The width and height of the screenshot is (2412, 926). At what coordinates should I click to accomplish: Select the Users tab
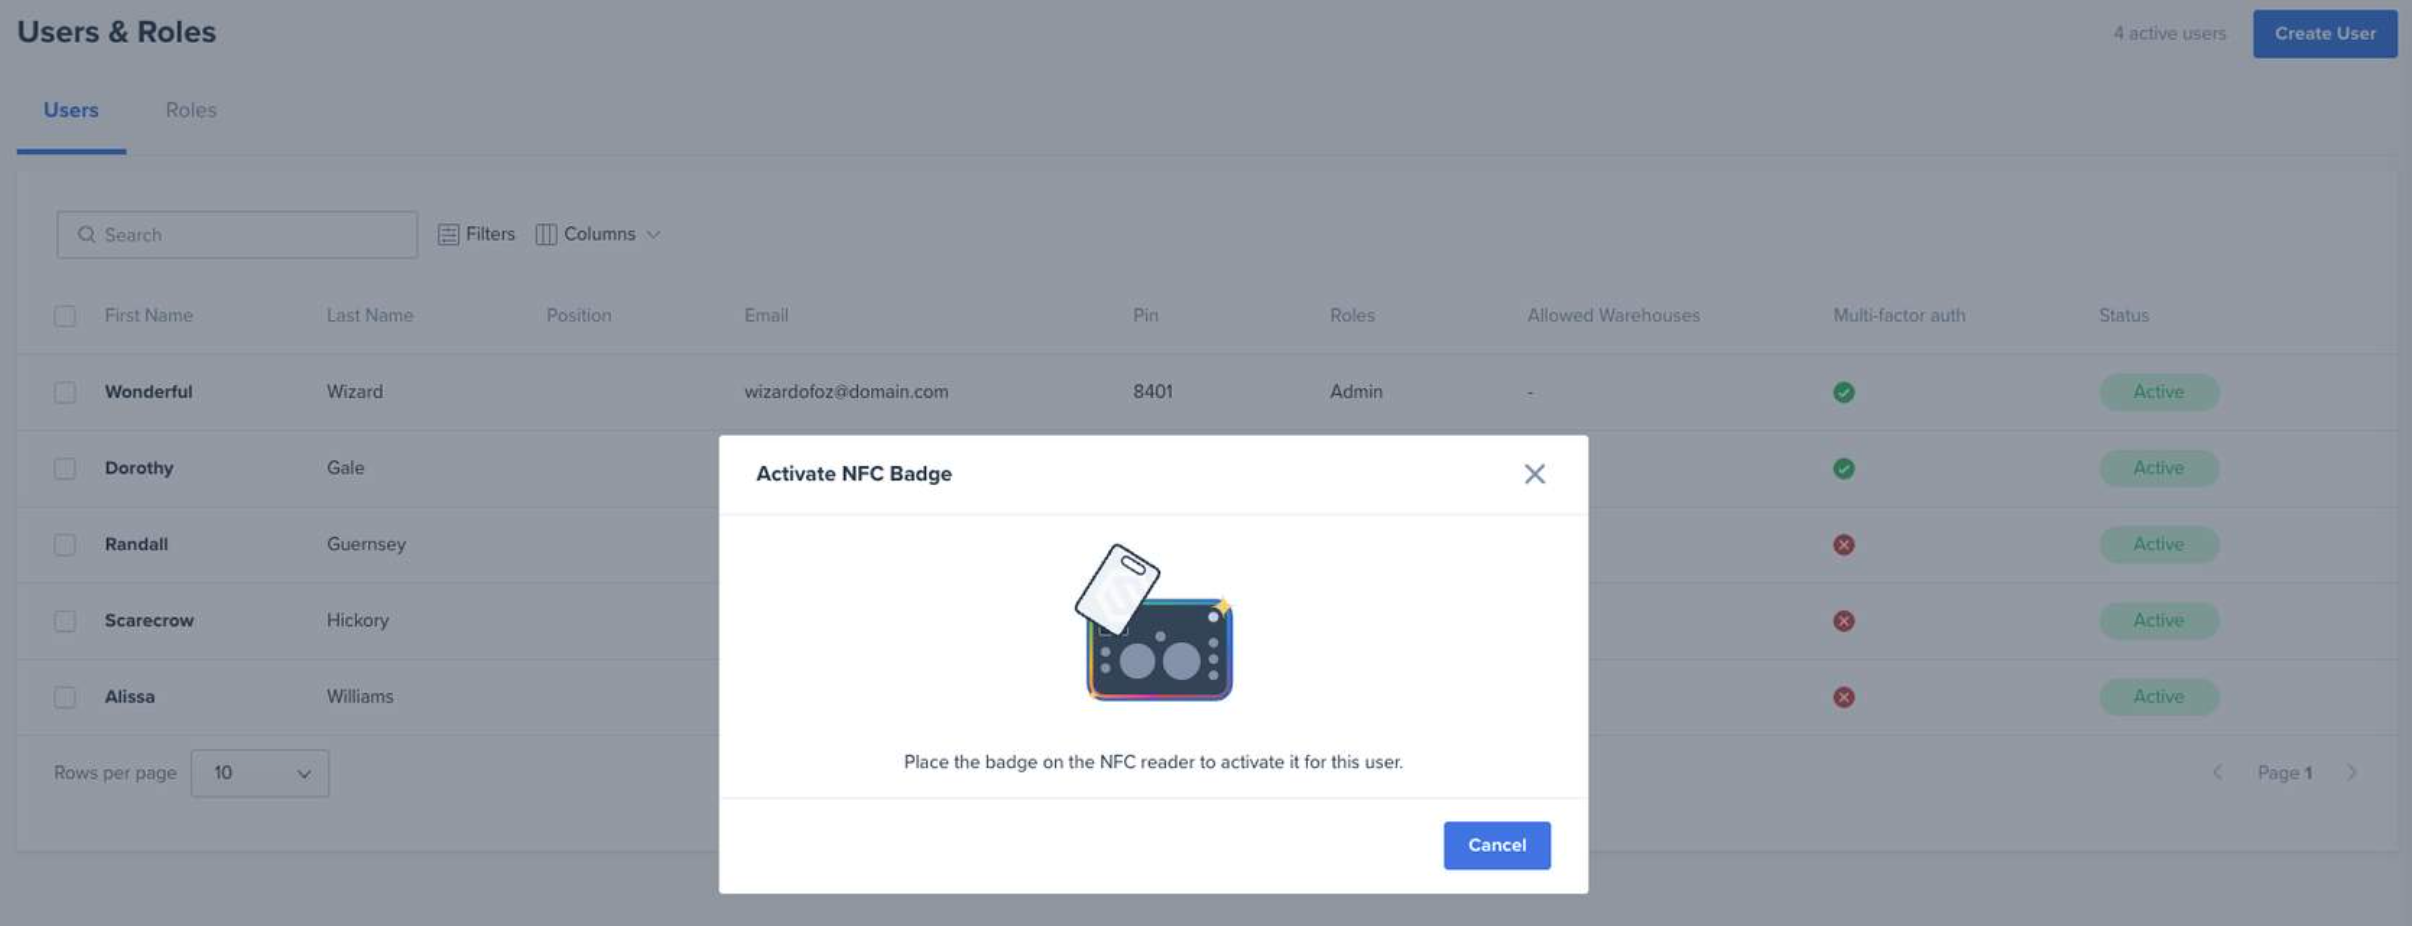[71, 110]
